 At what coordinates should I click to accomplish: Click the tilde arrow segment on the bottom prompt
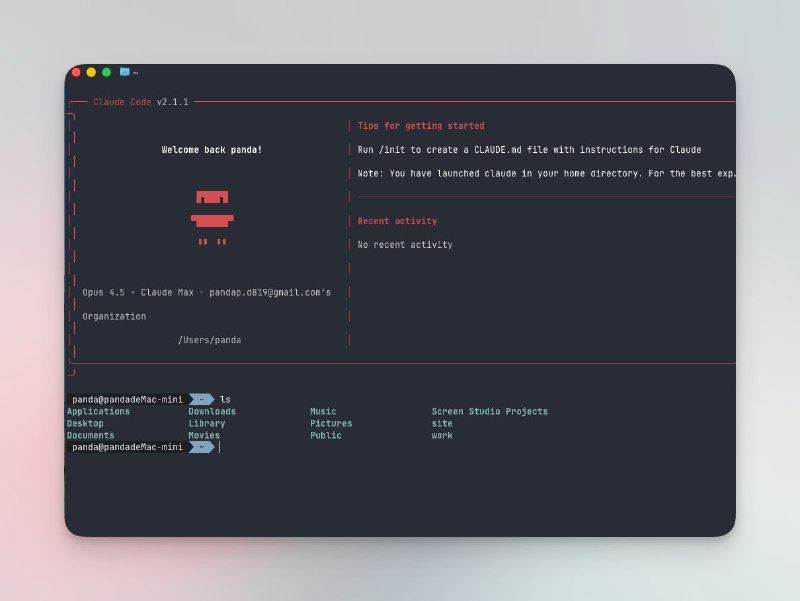pos(201,447)
